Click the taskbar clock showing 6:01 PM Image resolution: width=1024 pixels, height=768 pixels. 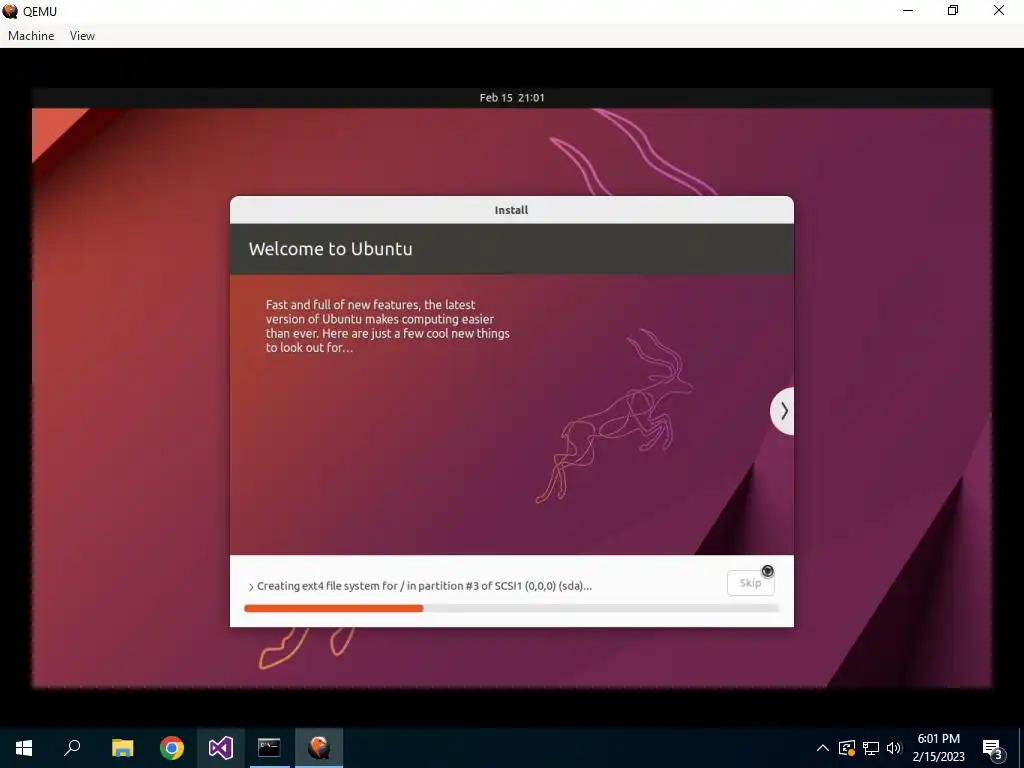pyautogui.click(x=938, y=748)
